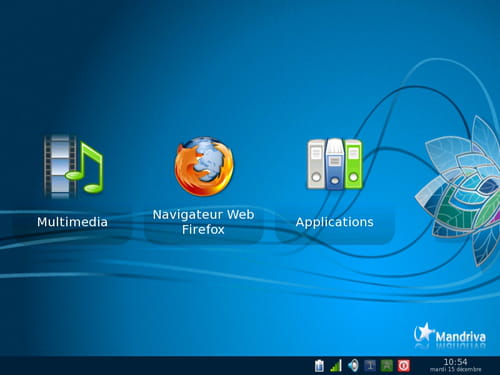Click the Mandriva wordmark text
The width and height of the screenshot is (500, 375).
click(461, 336)
